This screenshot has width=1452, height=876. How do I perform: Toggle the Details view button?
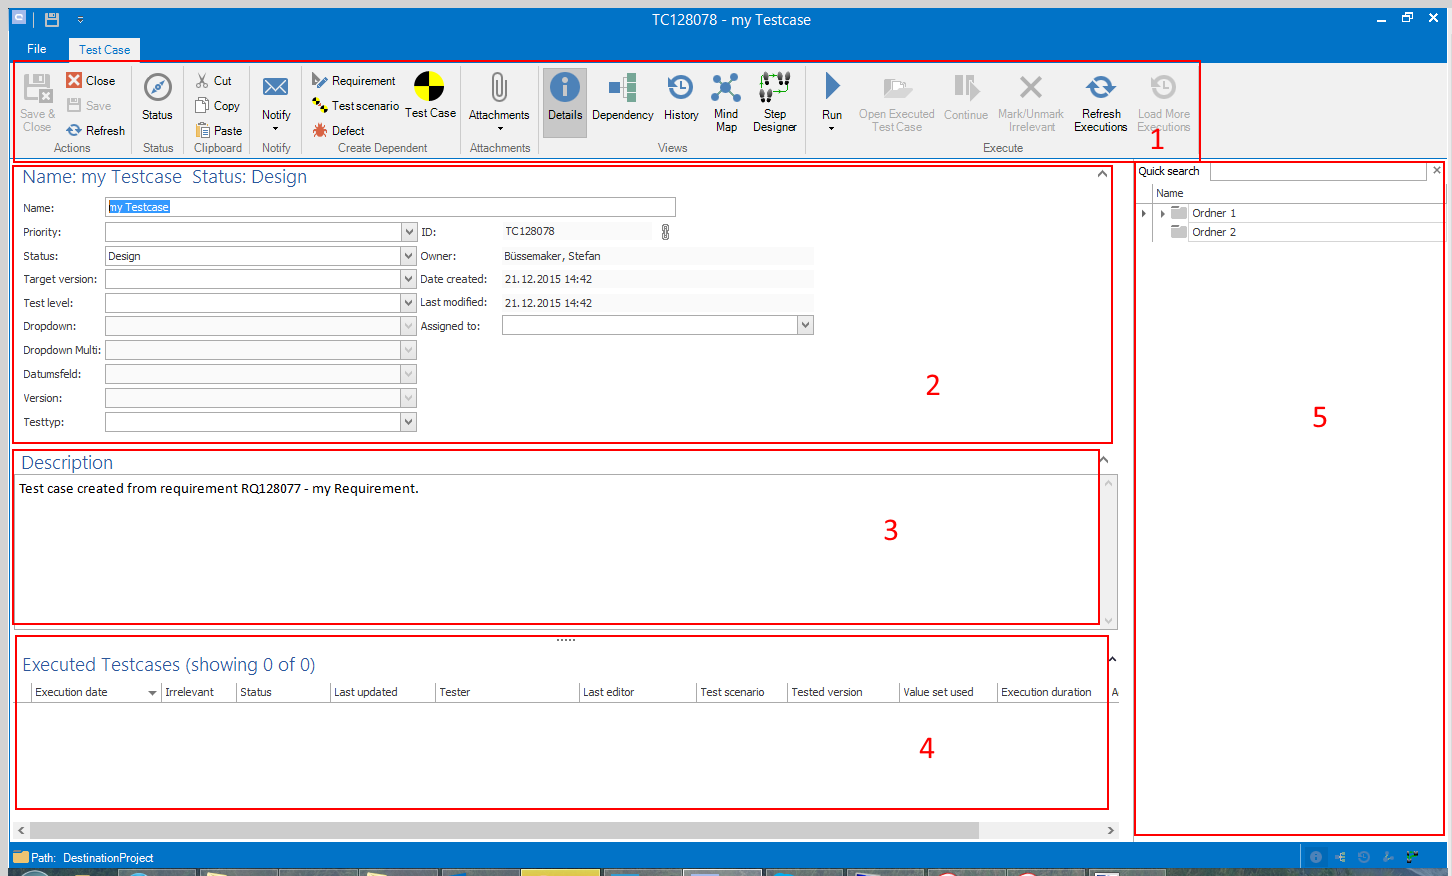pos(565,100)
